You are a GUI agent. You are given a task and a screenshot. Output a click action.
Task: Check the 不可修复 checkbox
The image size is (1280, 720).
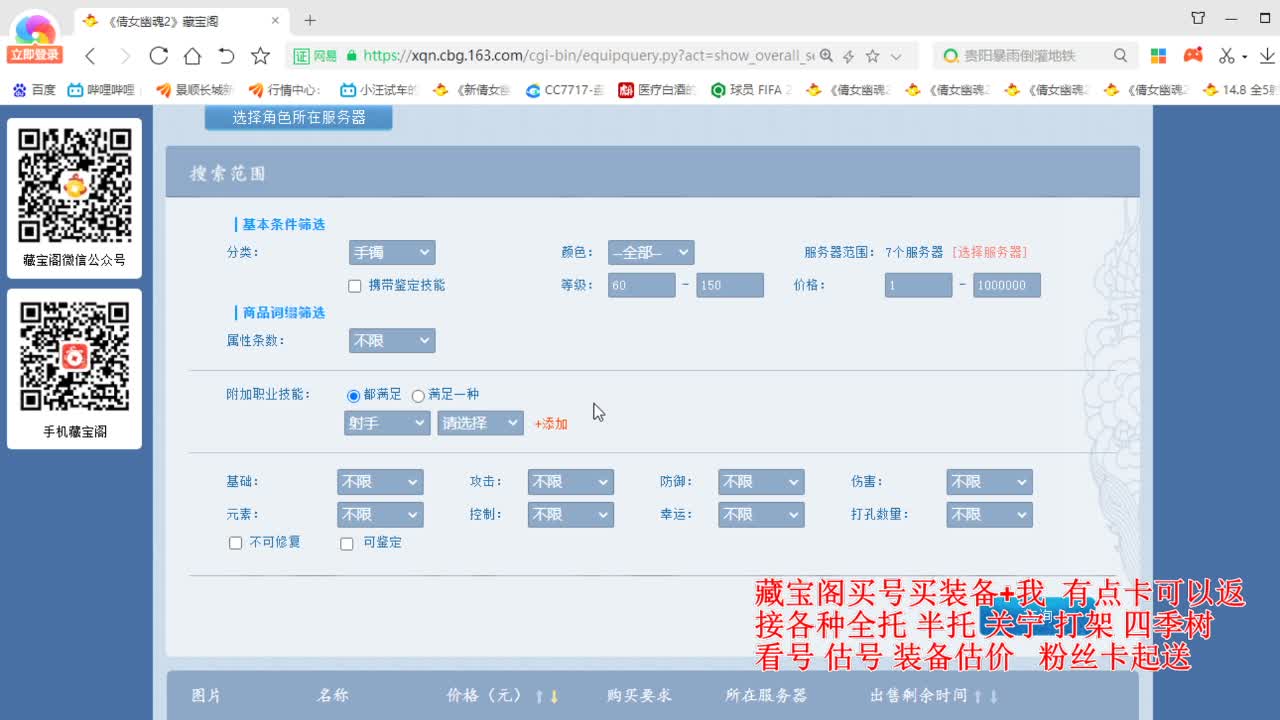[x=235, y=543]
